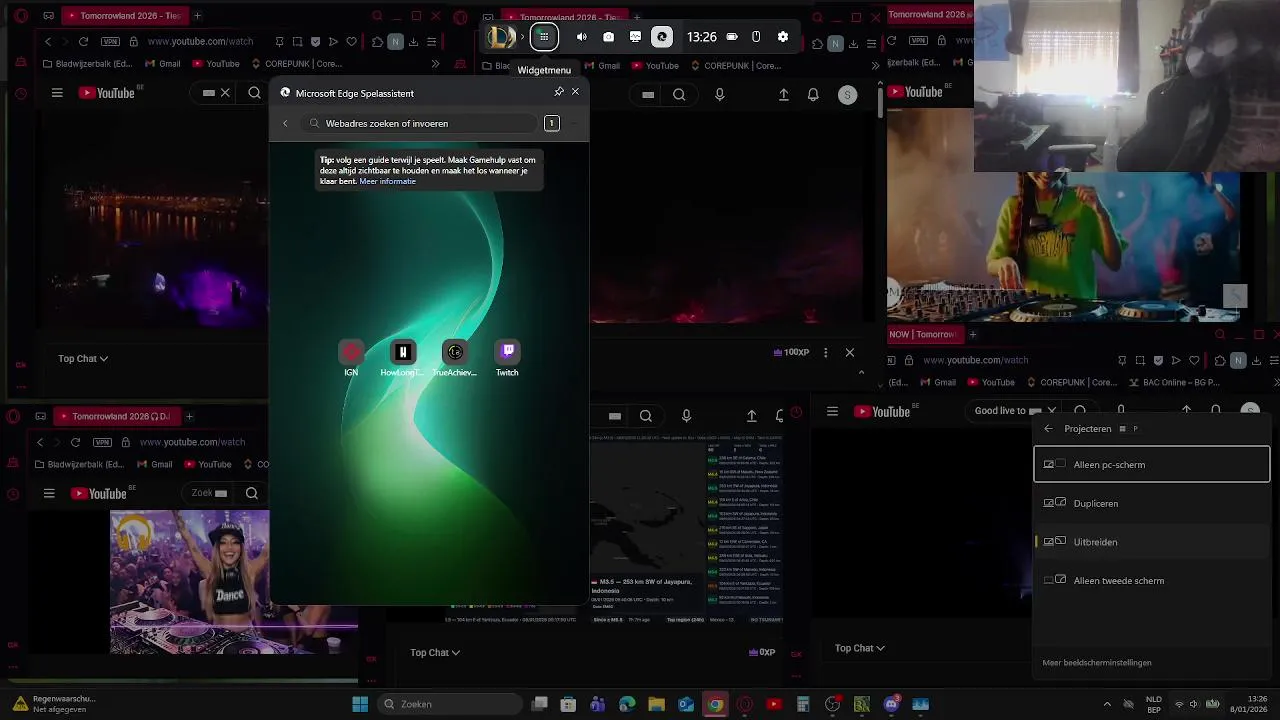
Task: Click the Zoeken taskbar search box
Action: pos(450,704)
